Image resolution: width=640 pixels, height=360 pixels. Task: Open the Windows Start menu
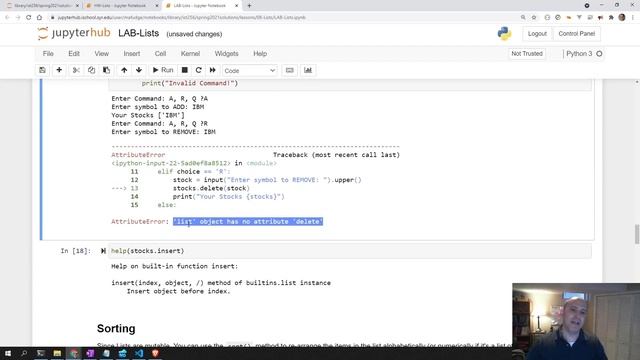[8, 353]
